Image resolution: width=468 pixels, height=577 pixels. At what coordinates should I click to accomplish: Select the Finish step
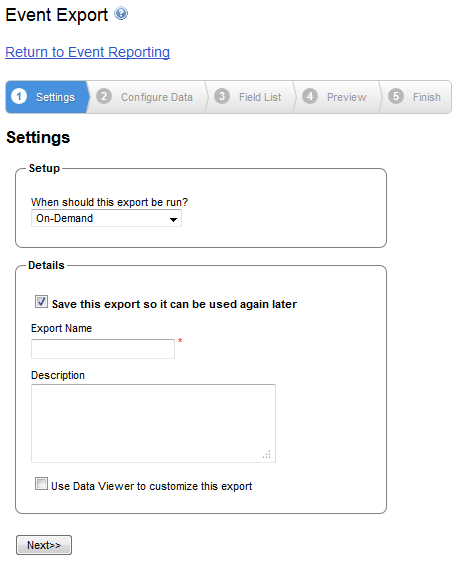[x=416, y=97]
